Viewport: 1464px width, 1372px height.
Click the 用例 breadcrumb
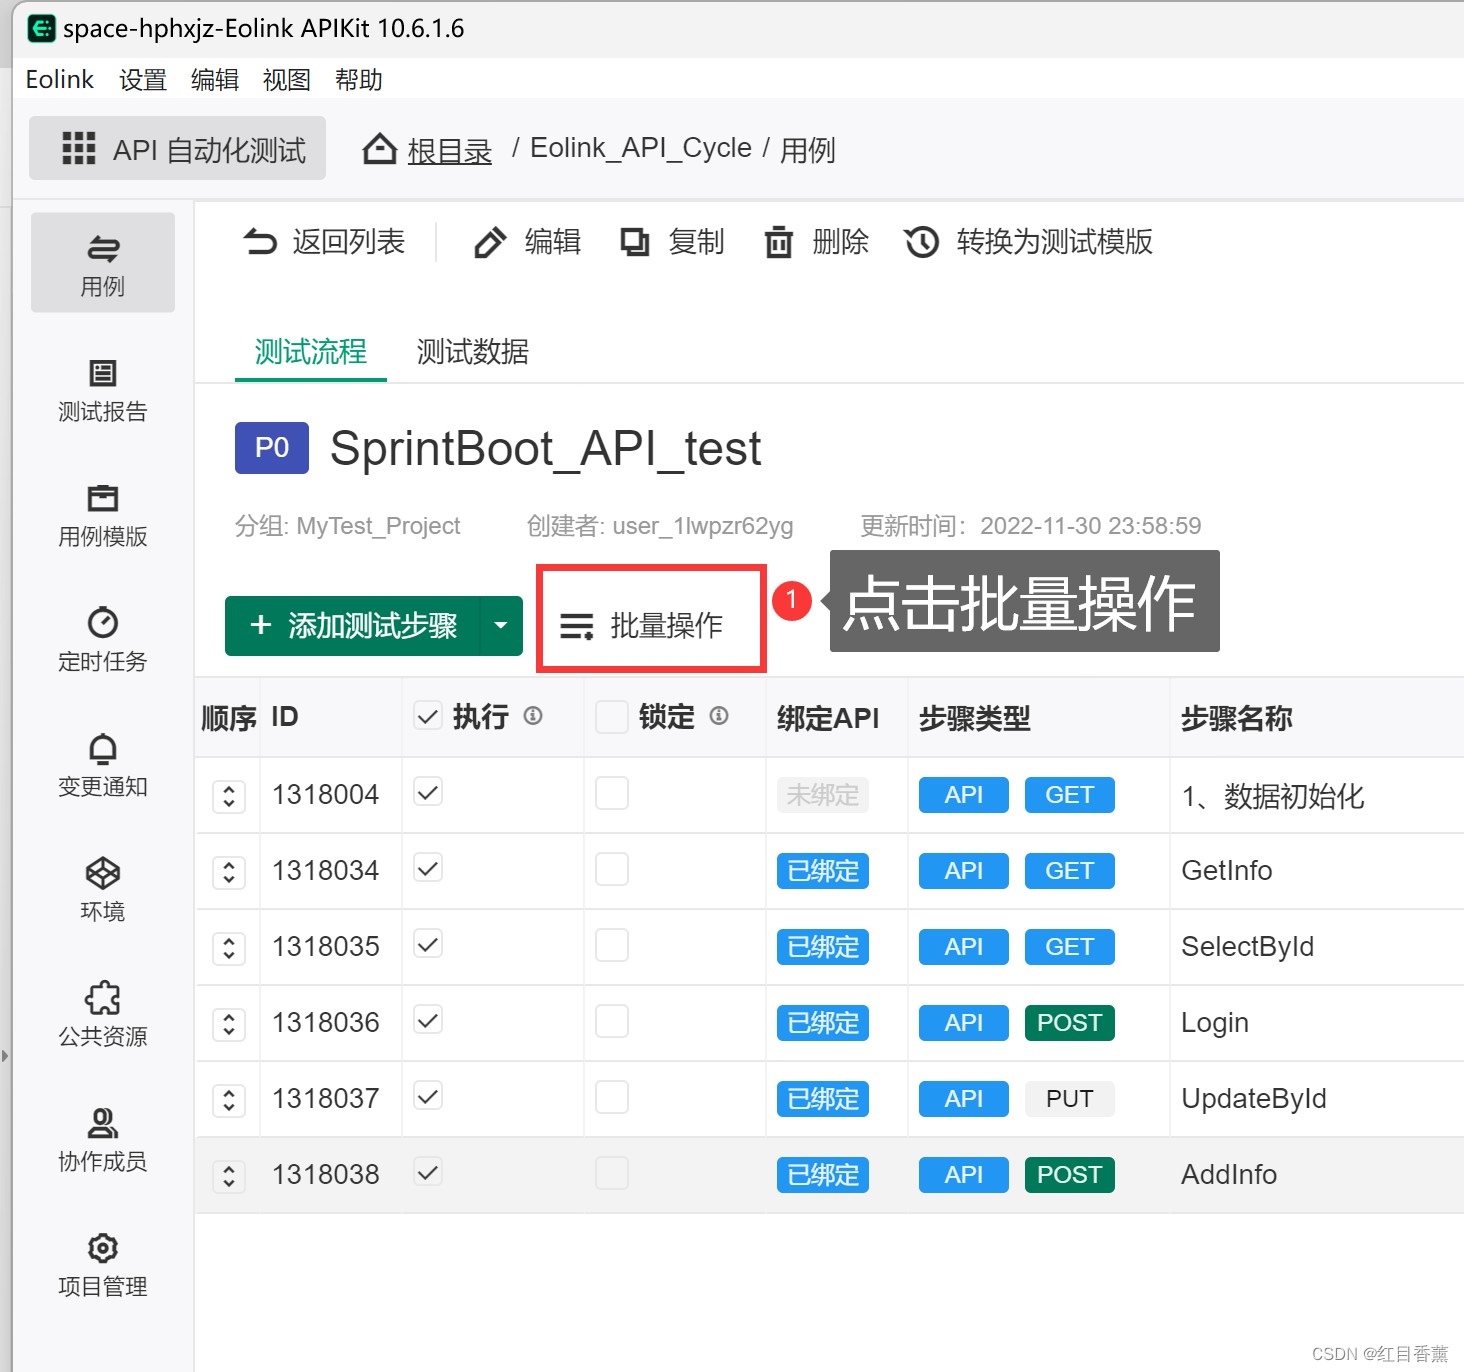tap(808, 150)
